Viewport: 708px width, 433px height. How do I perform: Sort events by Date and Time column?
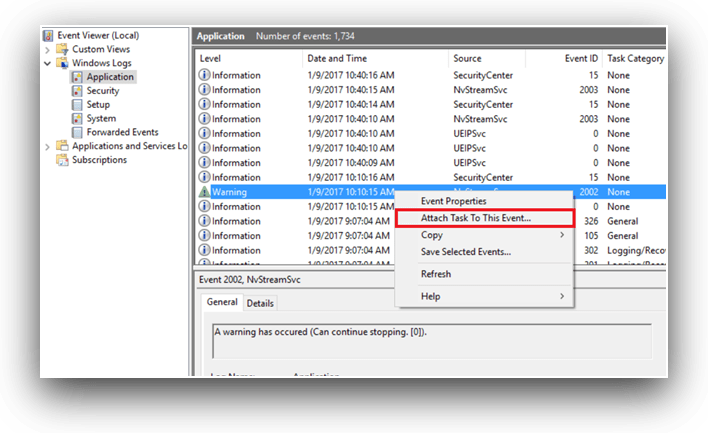(336, 58)
